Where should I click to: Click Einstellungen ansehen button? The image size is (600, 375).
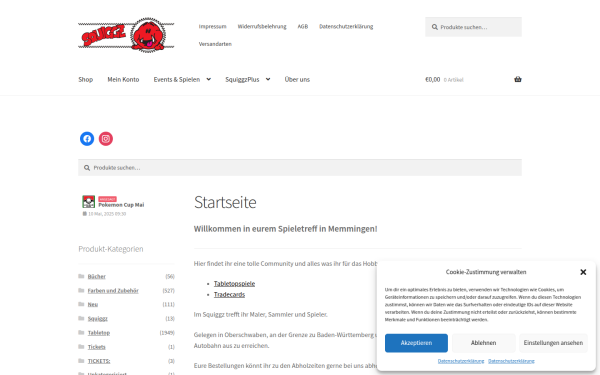point(553,343)
